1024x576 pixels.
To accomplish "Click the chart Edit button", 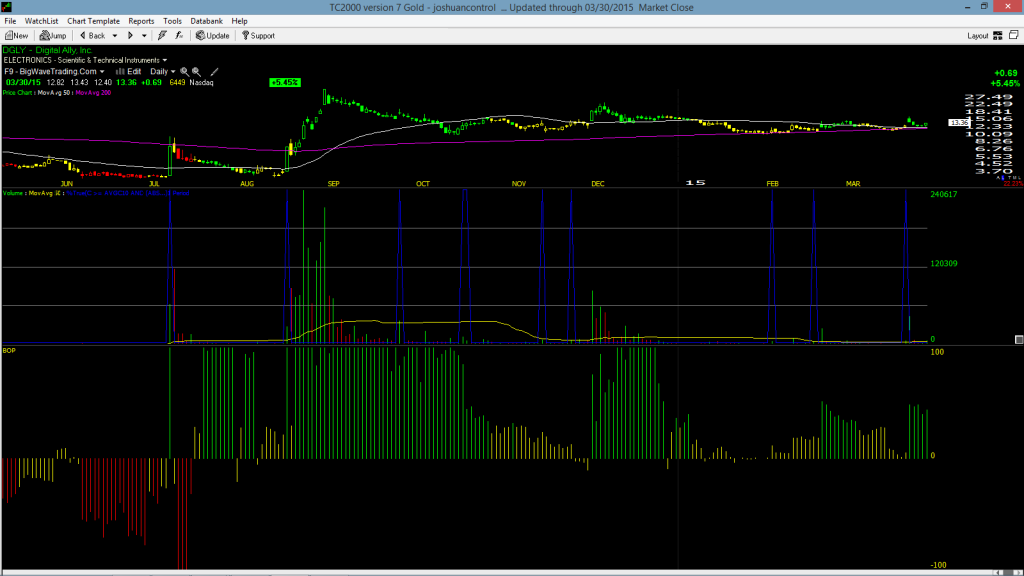I will pyautogui.click(x=129, y=72).
